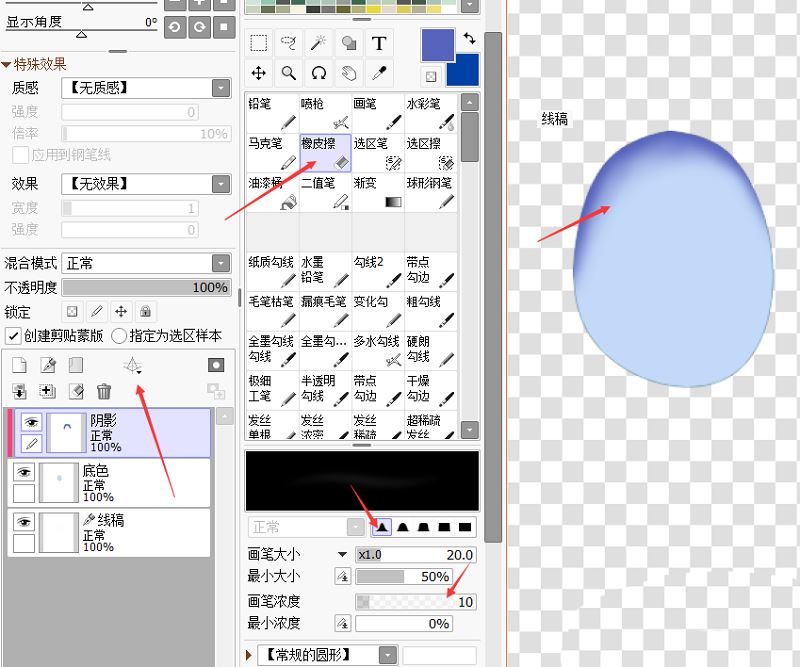Select the shape tool

pyautogui.click(x=348, y=43)
